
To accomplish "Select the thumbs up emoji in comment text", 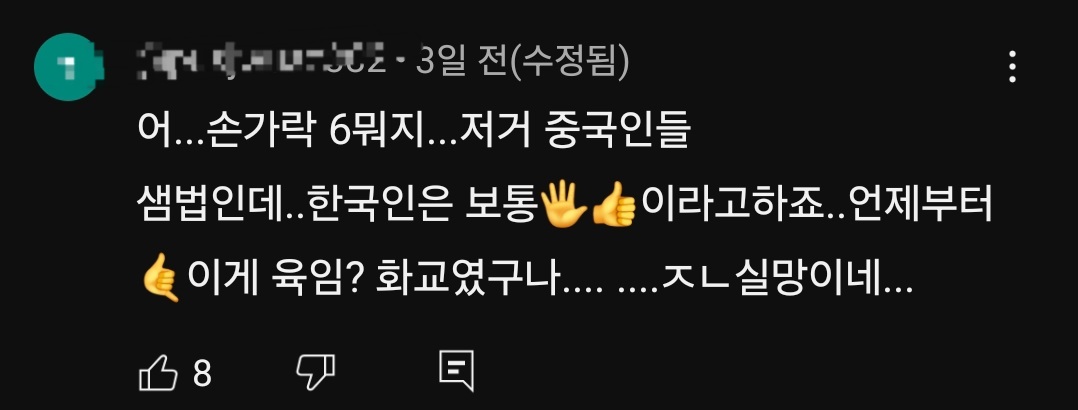I will pyautogui.click(x=614, y=206).
